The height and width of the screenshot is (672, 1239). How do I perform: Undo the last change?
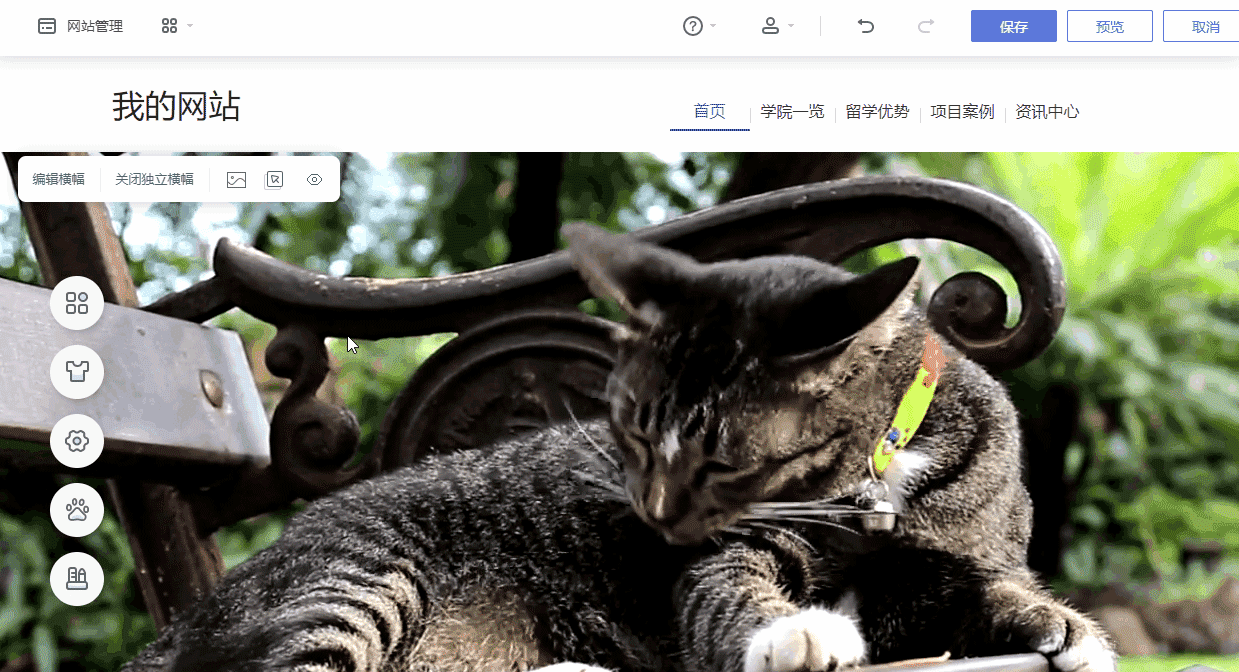[866, 26]
